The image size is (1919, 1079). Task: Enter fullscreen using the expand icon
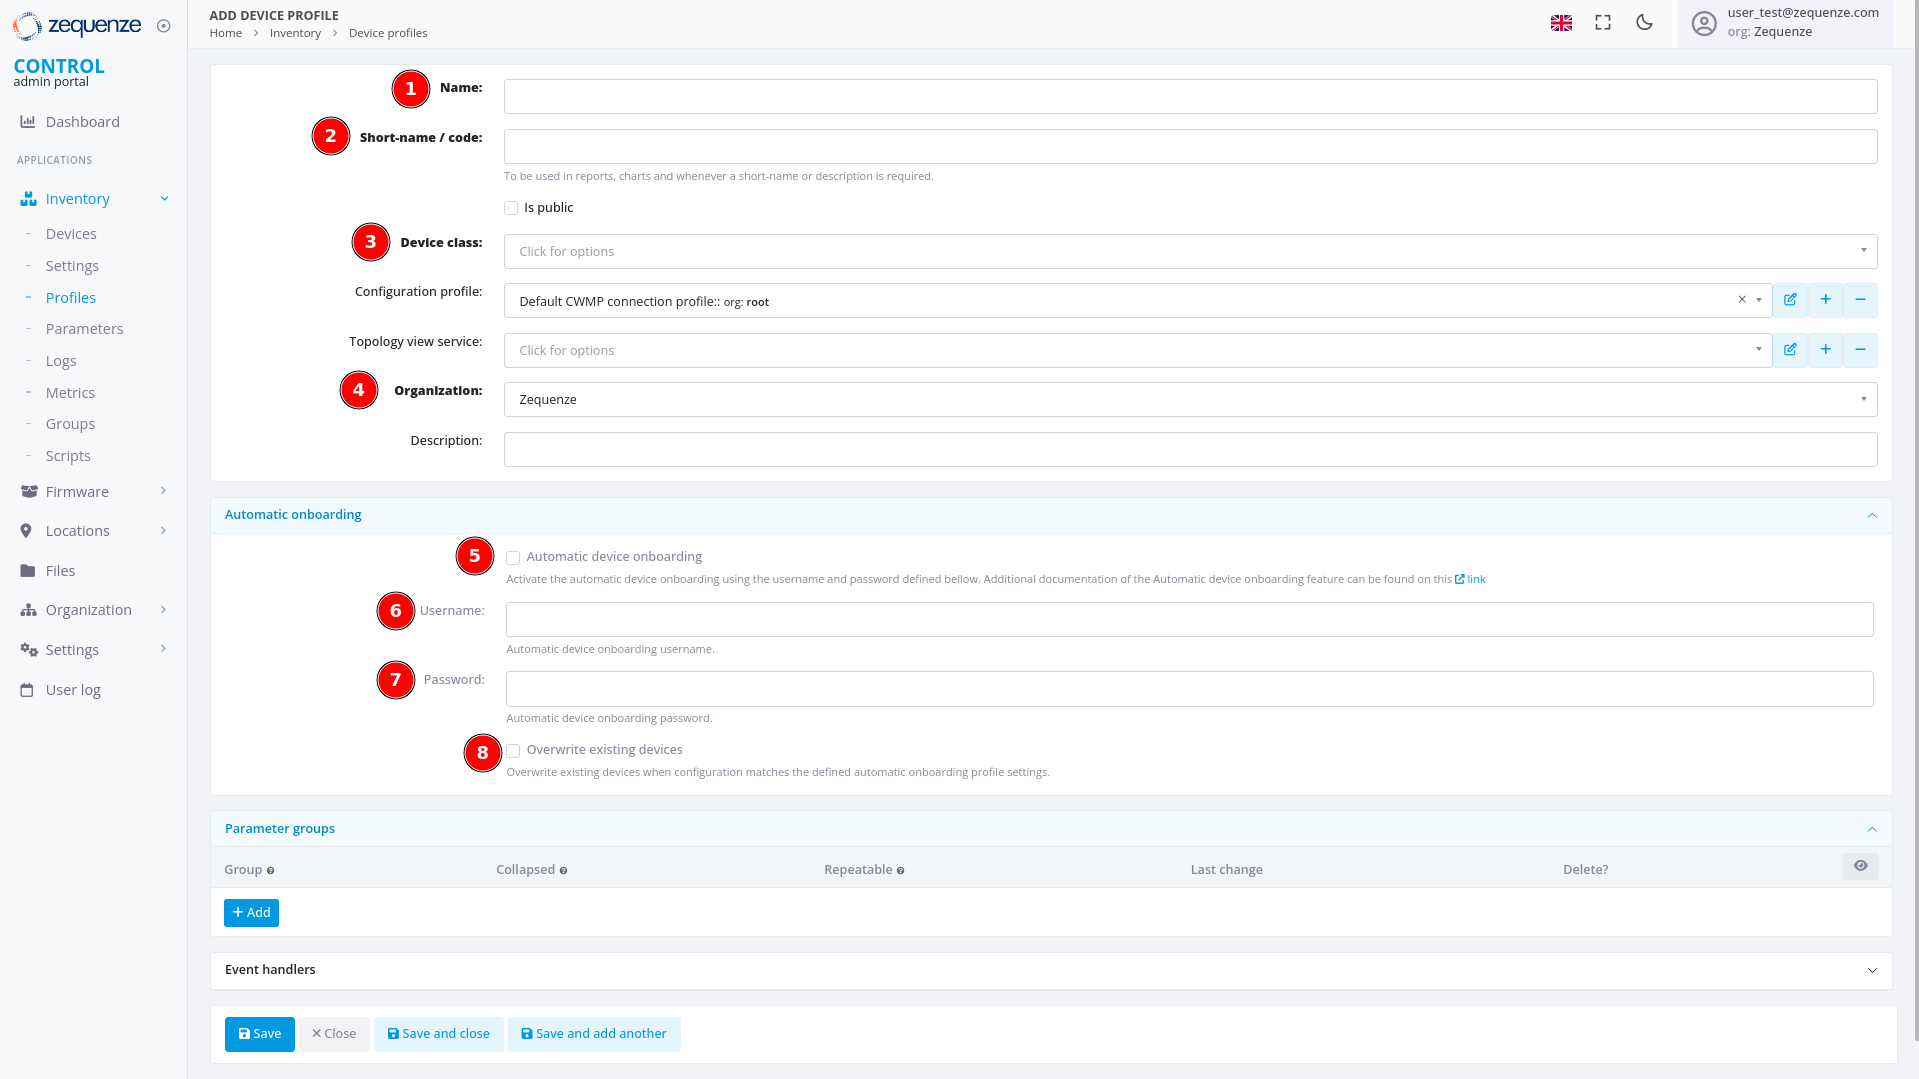tap(1603, 22)
